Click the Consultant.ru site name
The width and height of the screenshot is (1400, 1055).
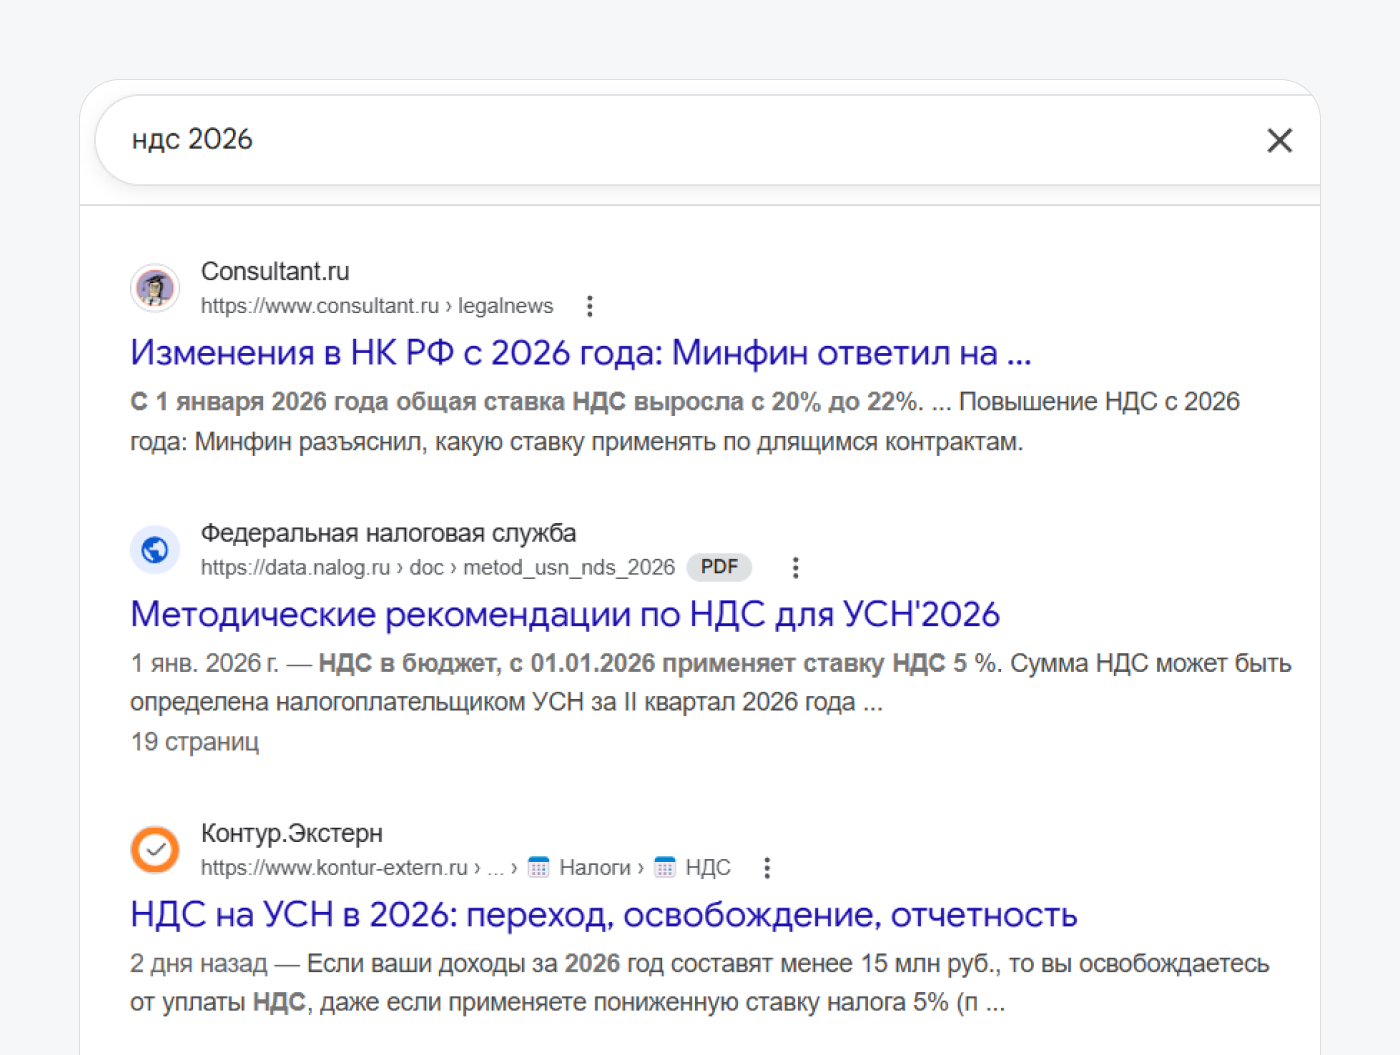click(275, 272)
